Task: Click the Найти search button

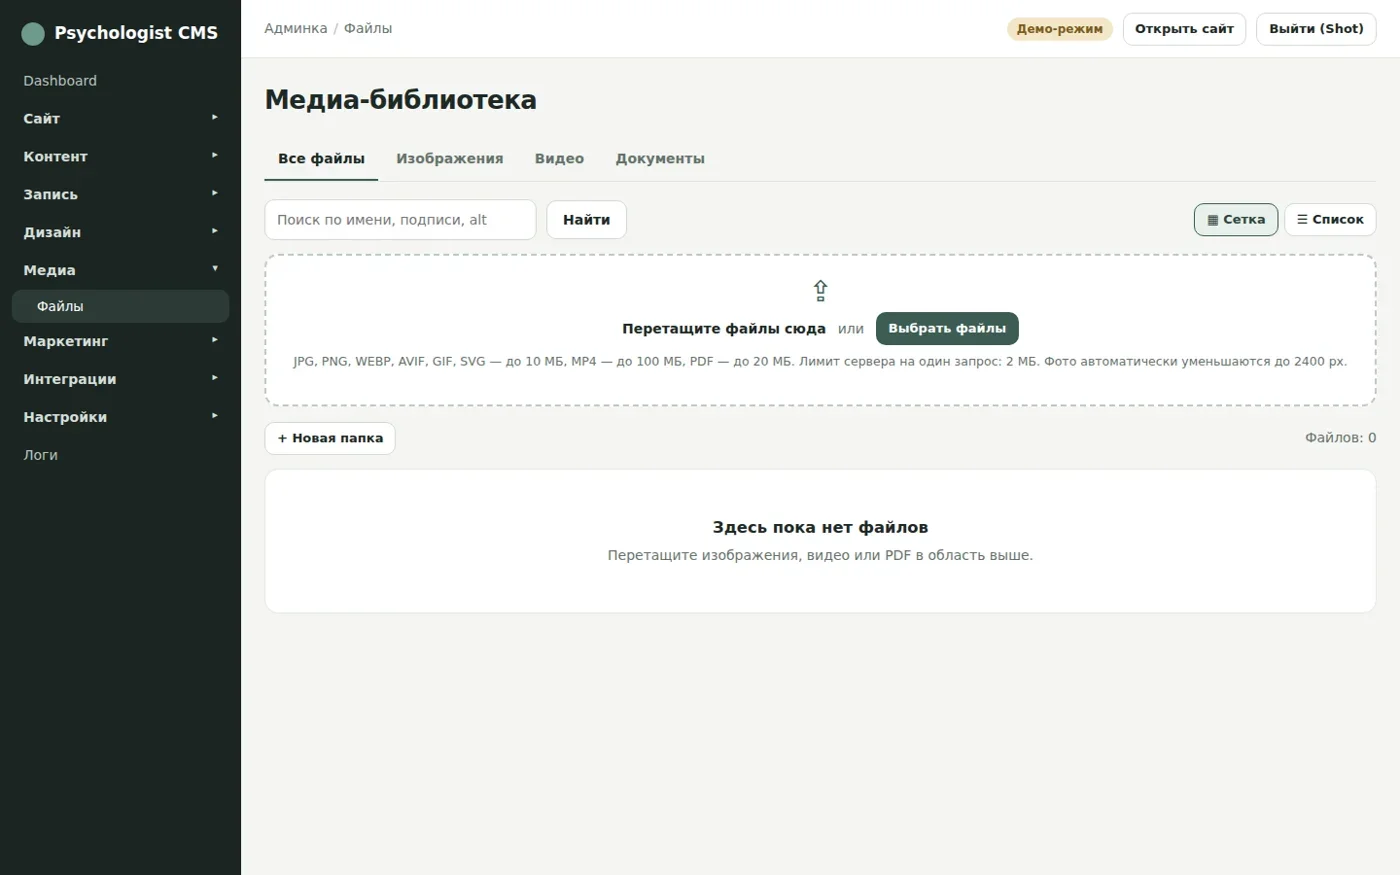Action: [586, 220]
